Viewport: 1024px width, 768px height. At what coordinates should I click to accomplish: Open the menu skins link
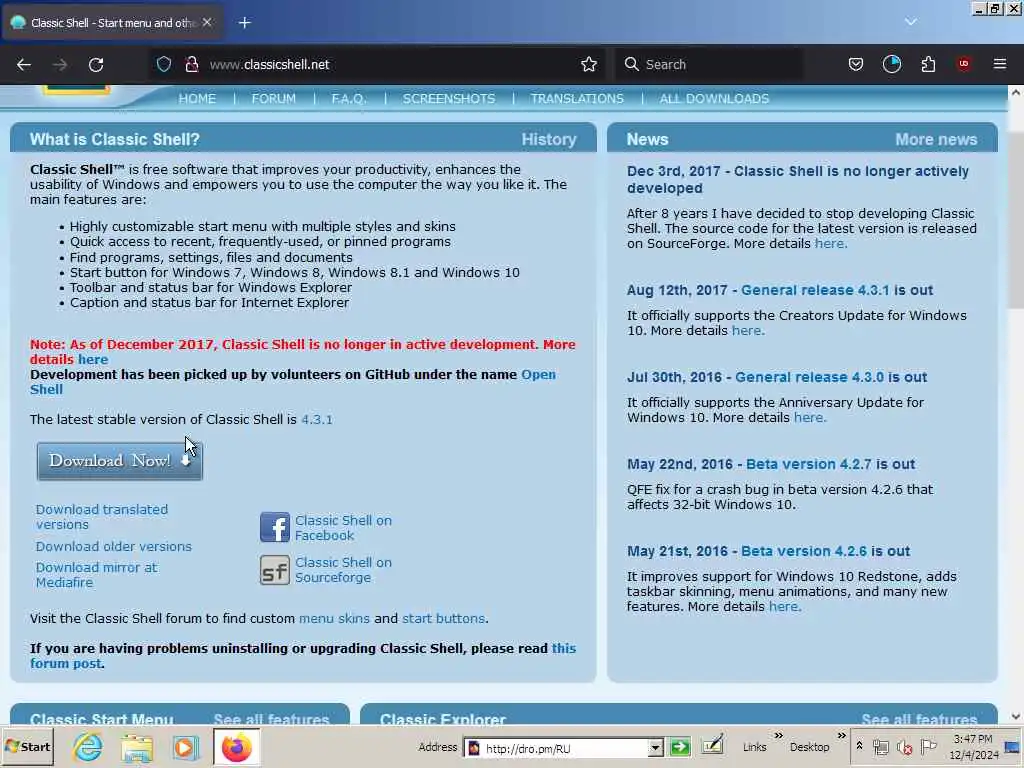point(334,618)
